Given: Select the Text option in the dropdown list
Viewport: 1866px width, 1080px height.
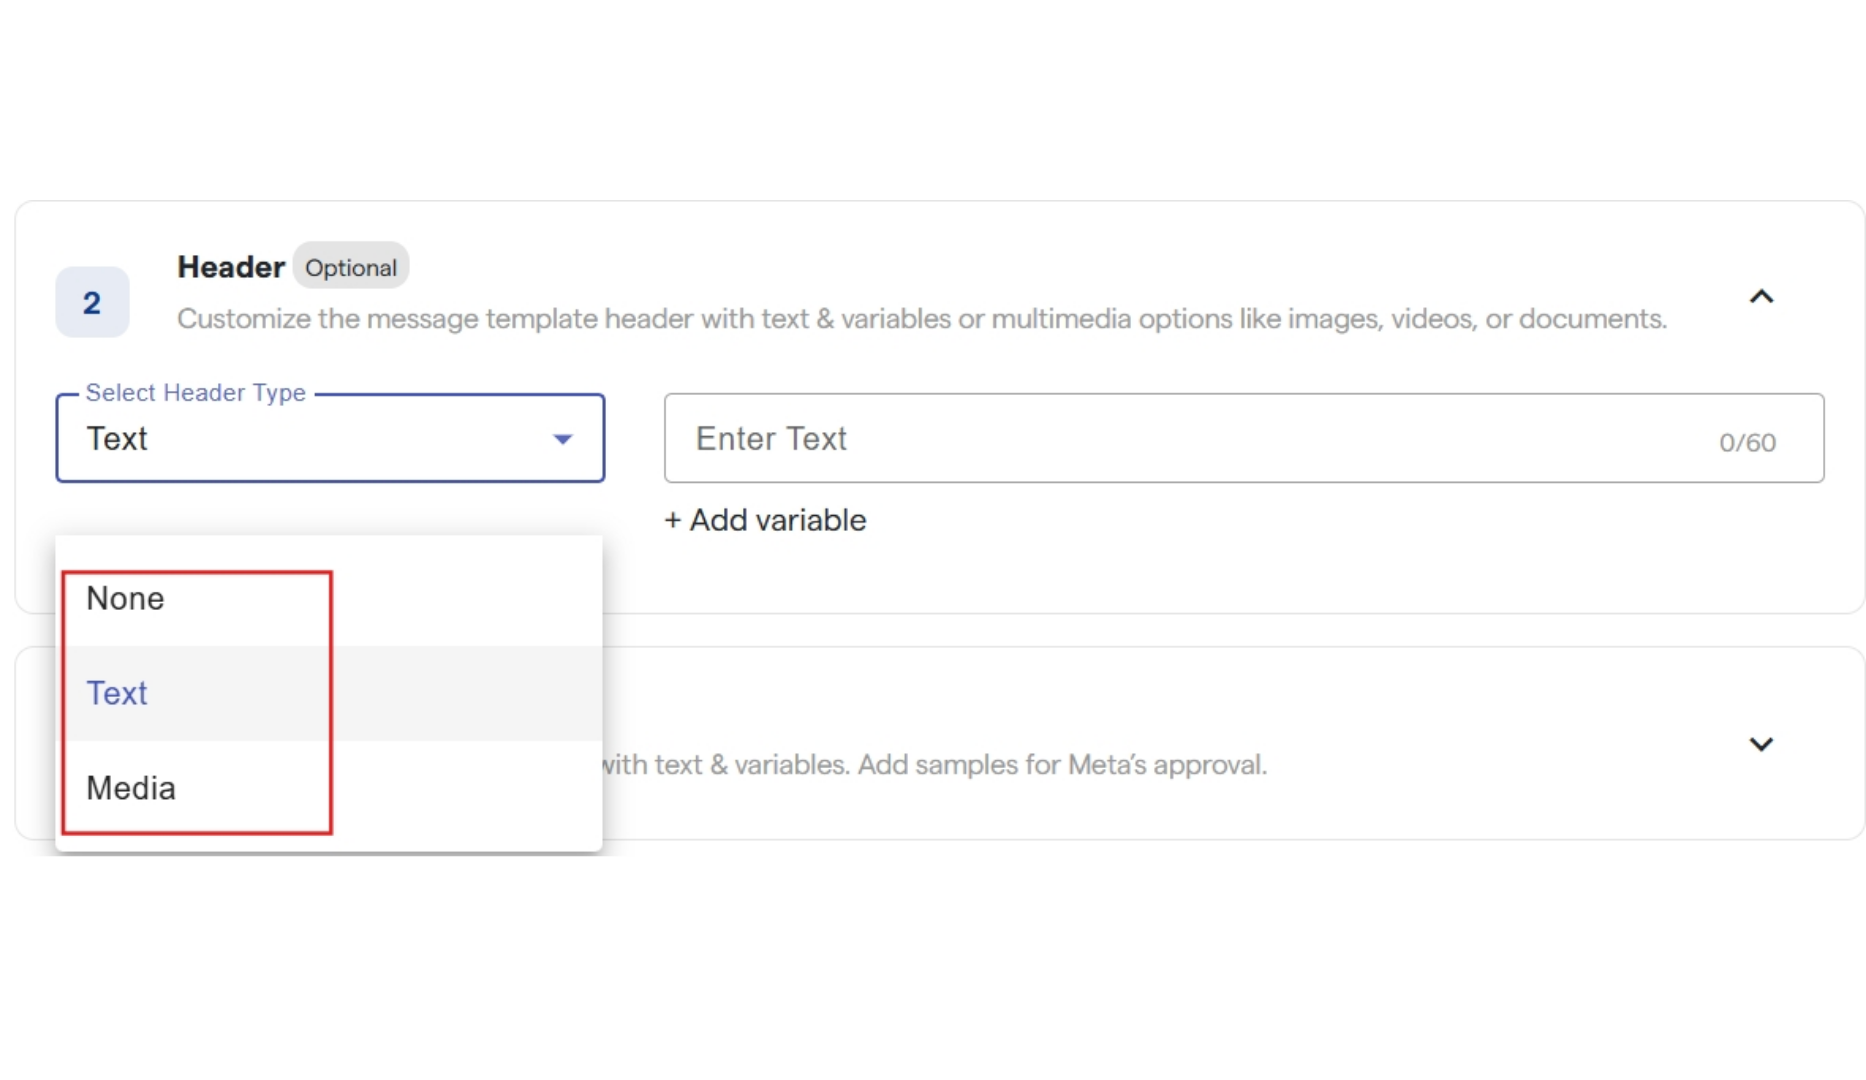Looking at the screenshot, I should click(117, 693).
